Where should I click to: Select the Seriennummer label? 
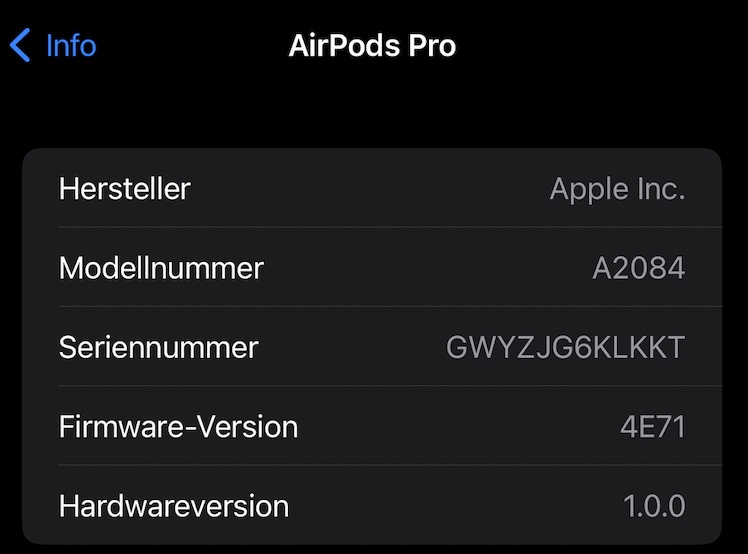pos(158,347)
